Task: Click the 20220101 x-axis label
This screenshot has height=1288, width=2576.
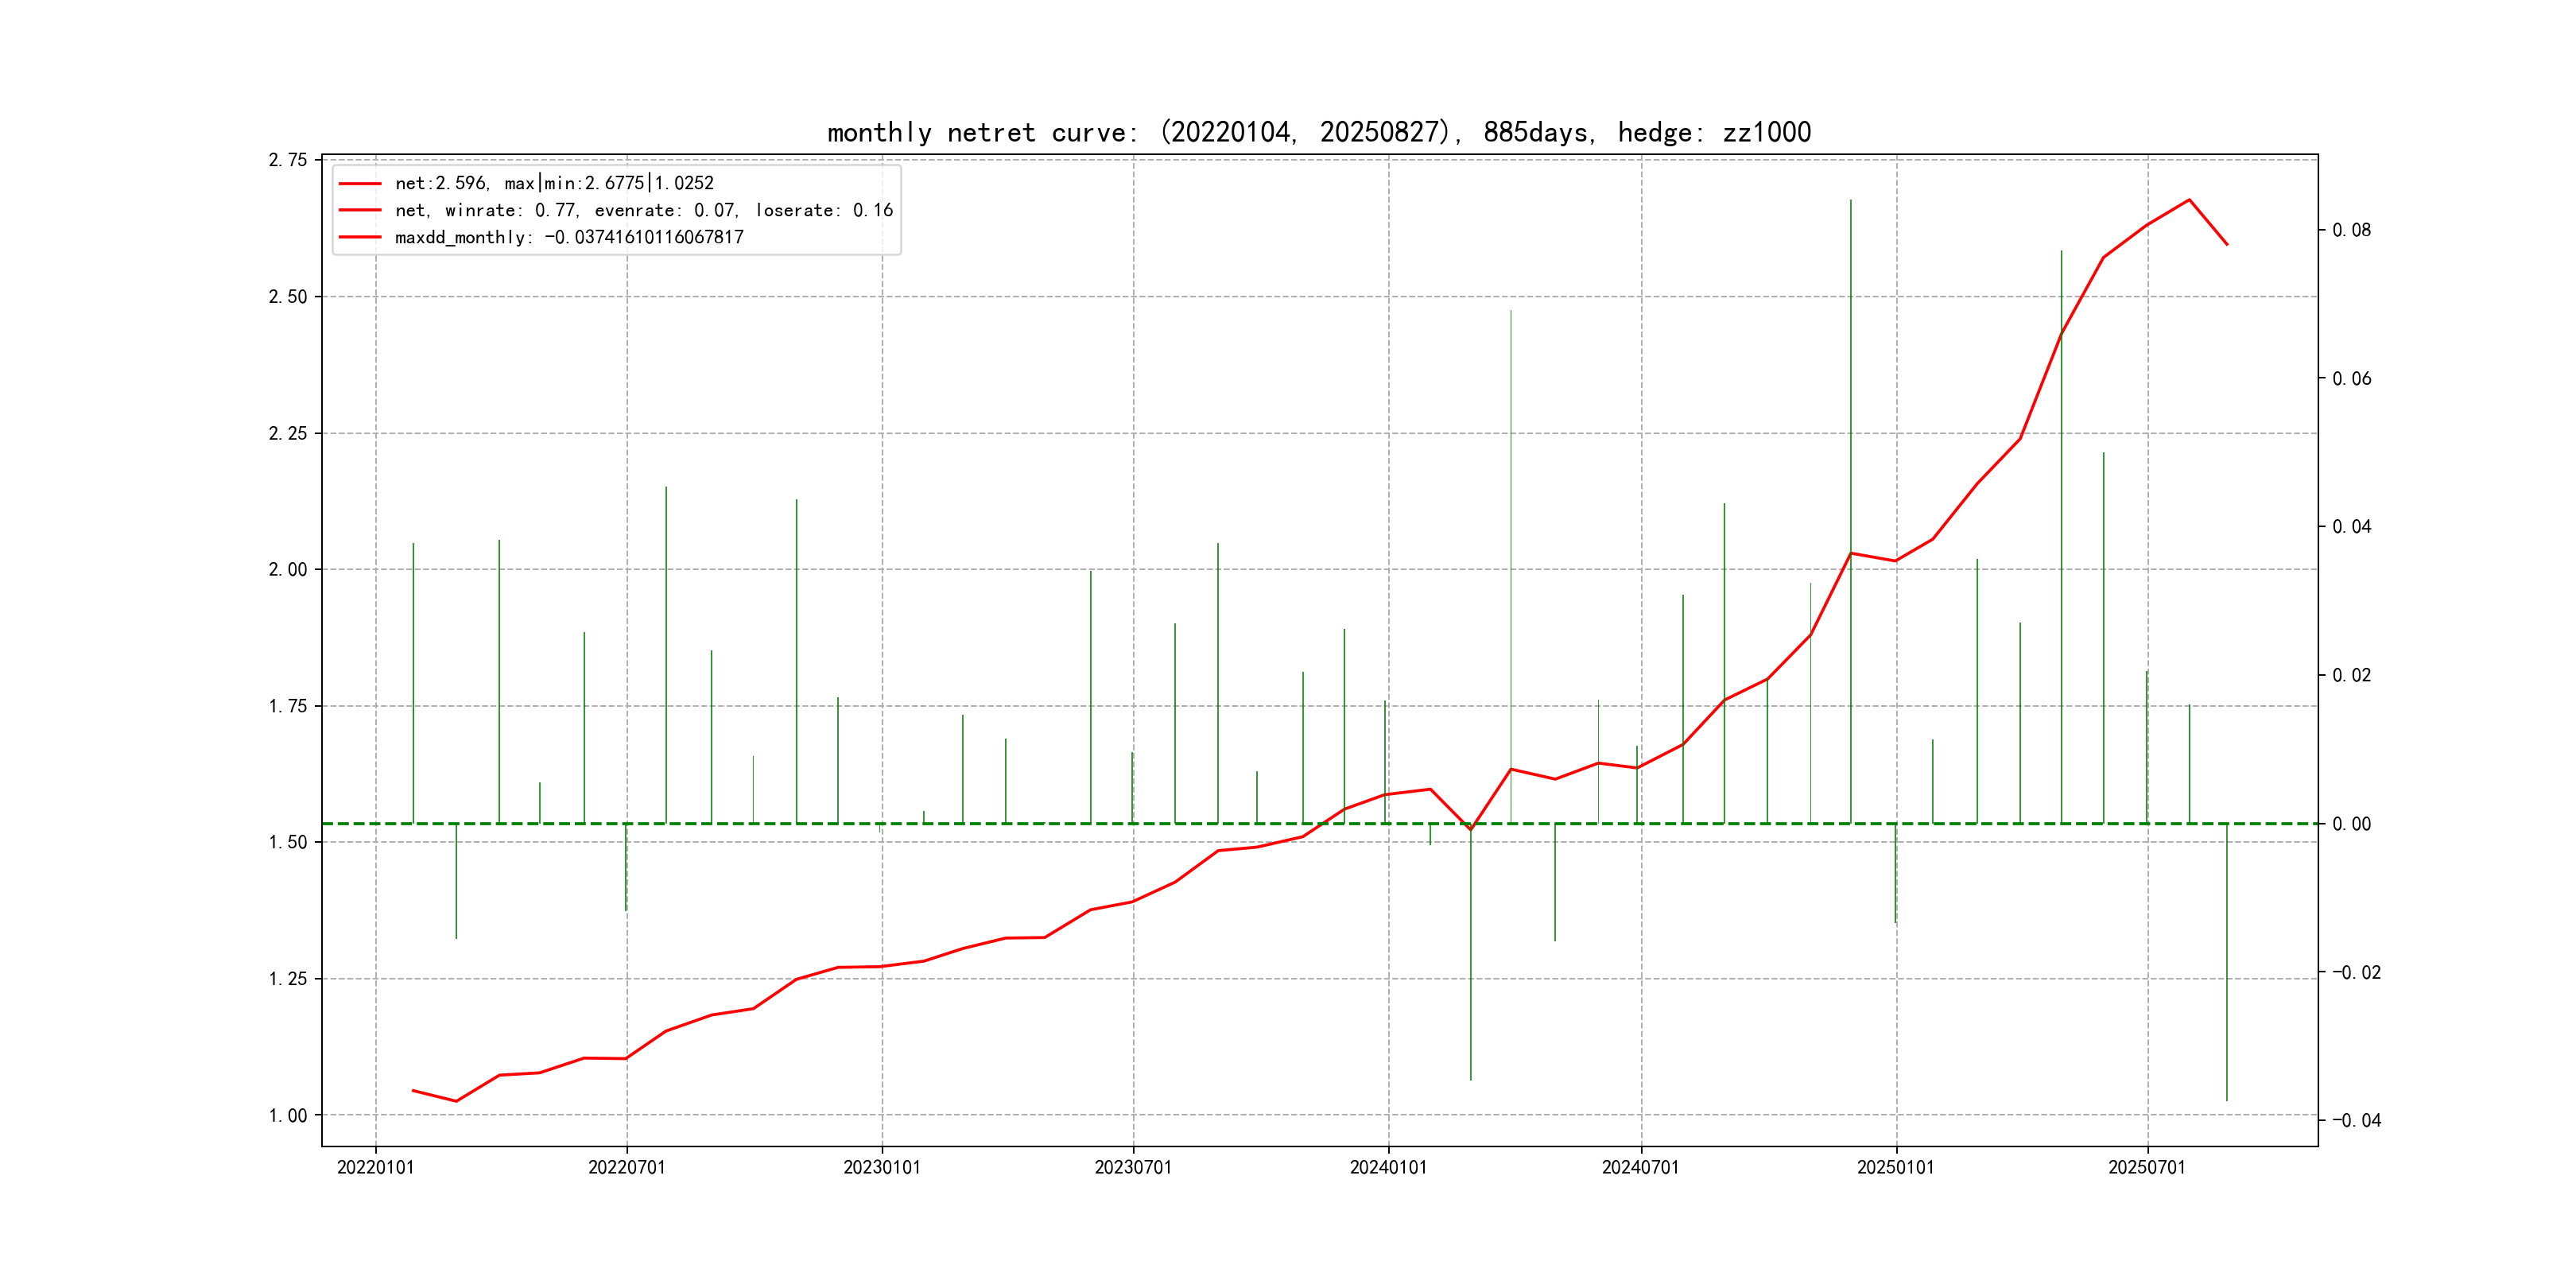Action: click(x=375, y=1167)
